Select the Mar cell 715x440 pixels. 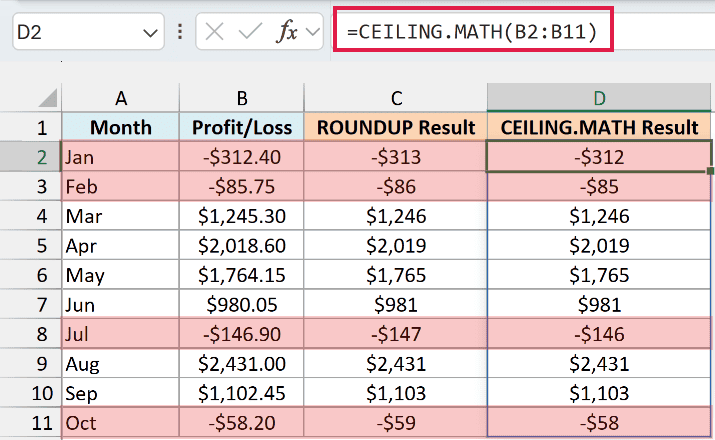point(120,216)
